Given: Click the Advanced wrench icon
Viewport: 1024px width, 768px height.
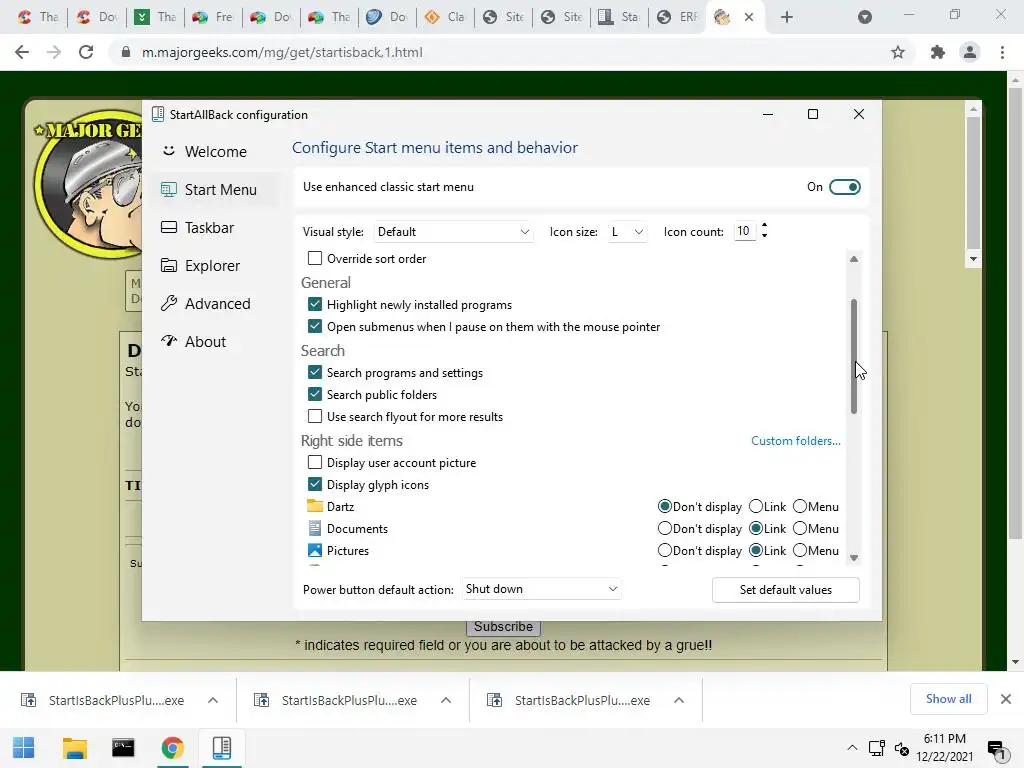Looking at the screenshot, I should pyautogui.click(x=168, y=303).
